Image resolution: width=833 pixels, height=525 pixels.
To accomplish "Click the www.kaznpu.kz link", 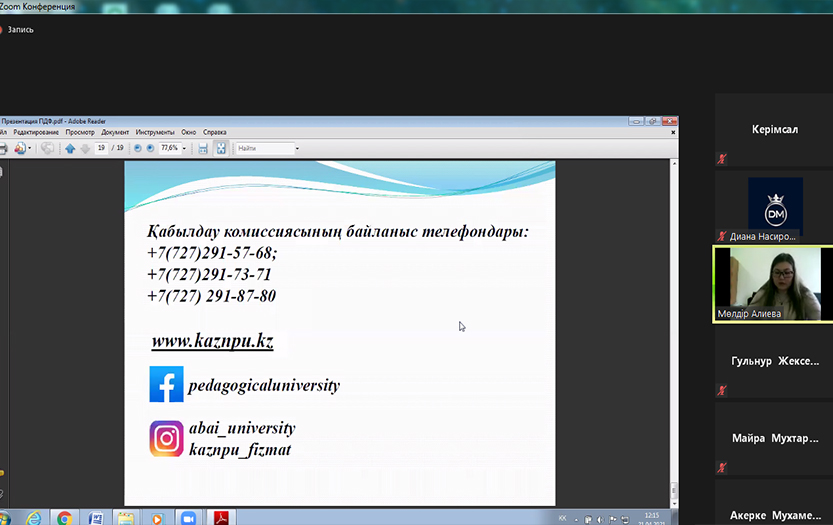I will point(212,342).
